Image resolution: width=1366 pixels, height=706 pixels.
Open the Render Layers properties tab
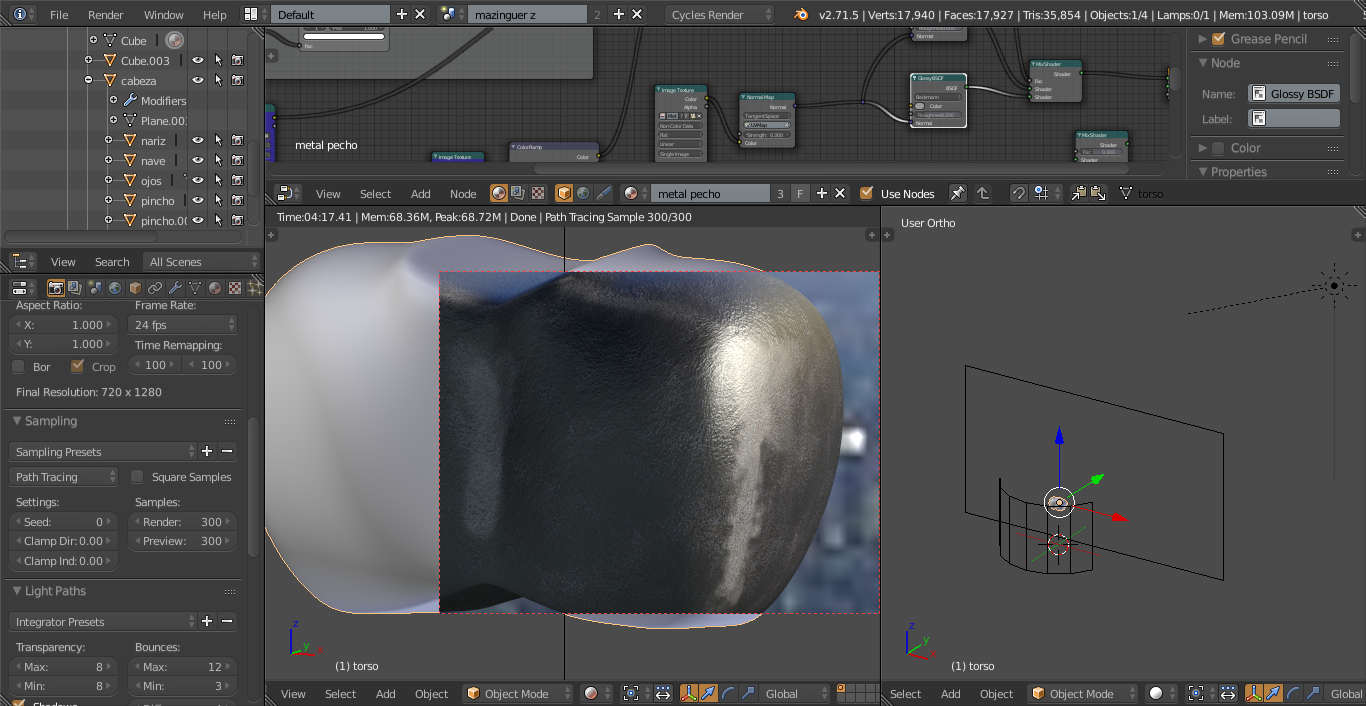(x=75, y=288)
